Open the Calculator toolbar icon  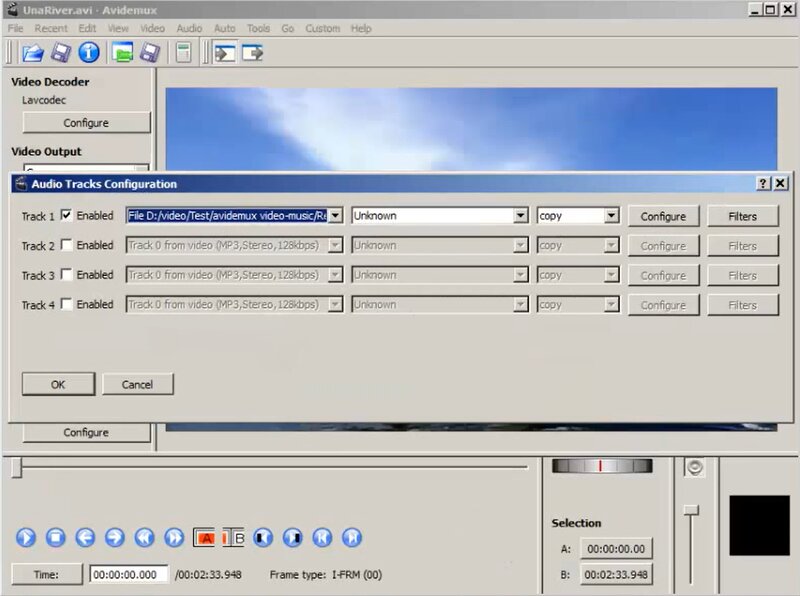(x=183, y=53)
